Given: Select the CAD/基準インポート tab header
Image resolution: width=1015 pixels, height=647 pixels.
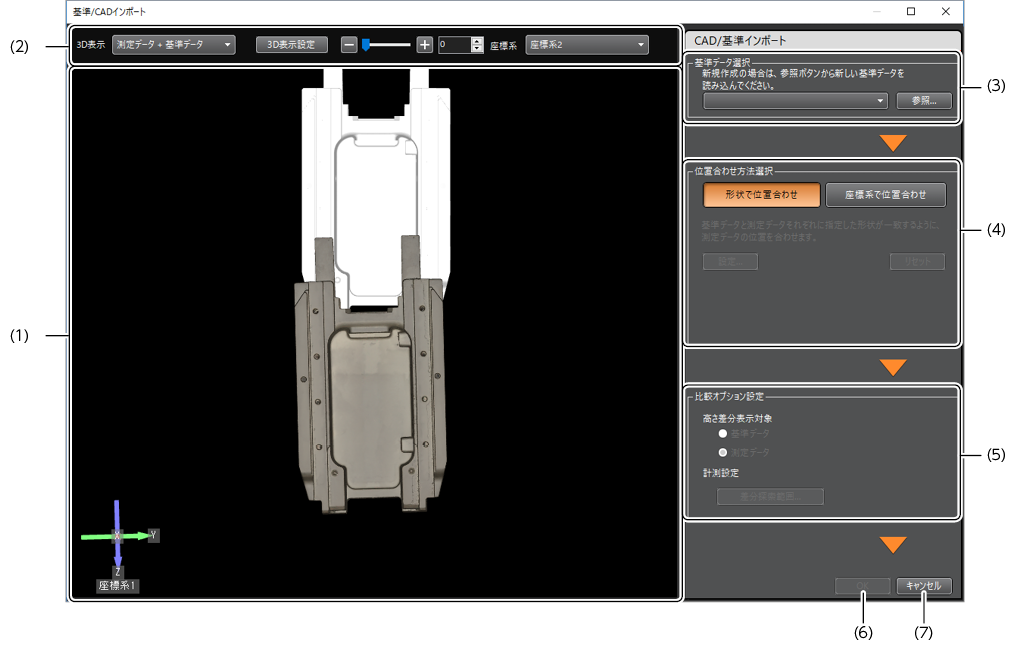Looking at the screenshot, I should coord(741,41).
